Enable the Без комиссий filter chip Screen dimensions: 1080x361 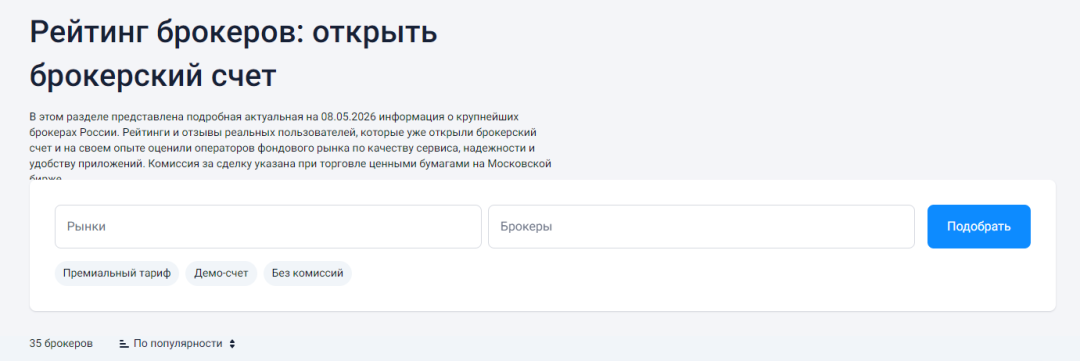pyautogui.click(x=307, y=274)
